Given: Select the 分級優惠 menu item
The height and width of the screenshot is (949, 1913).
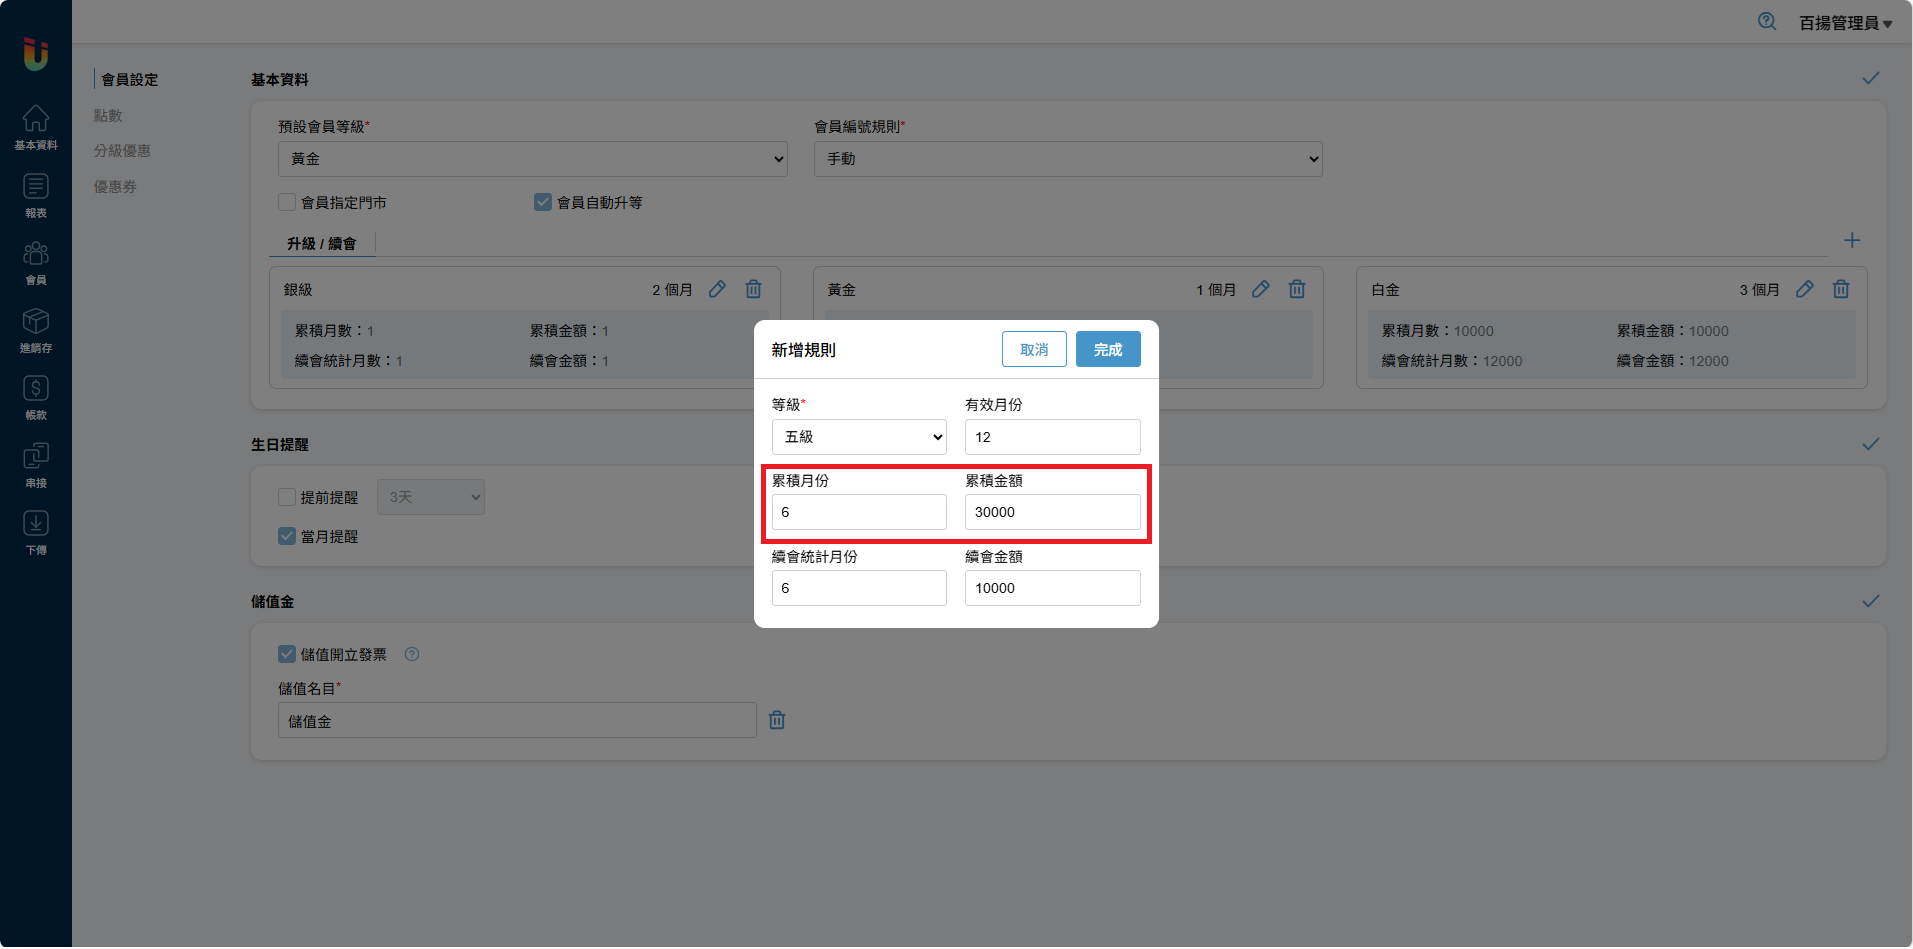Looking at the screenshot, I should tap(122, 151).
